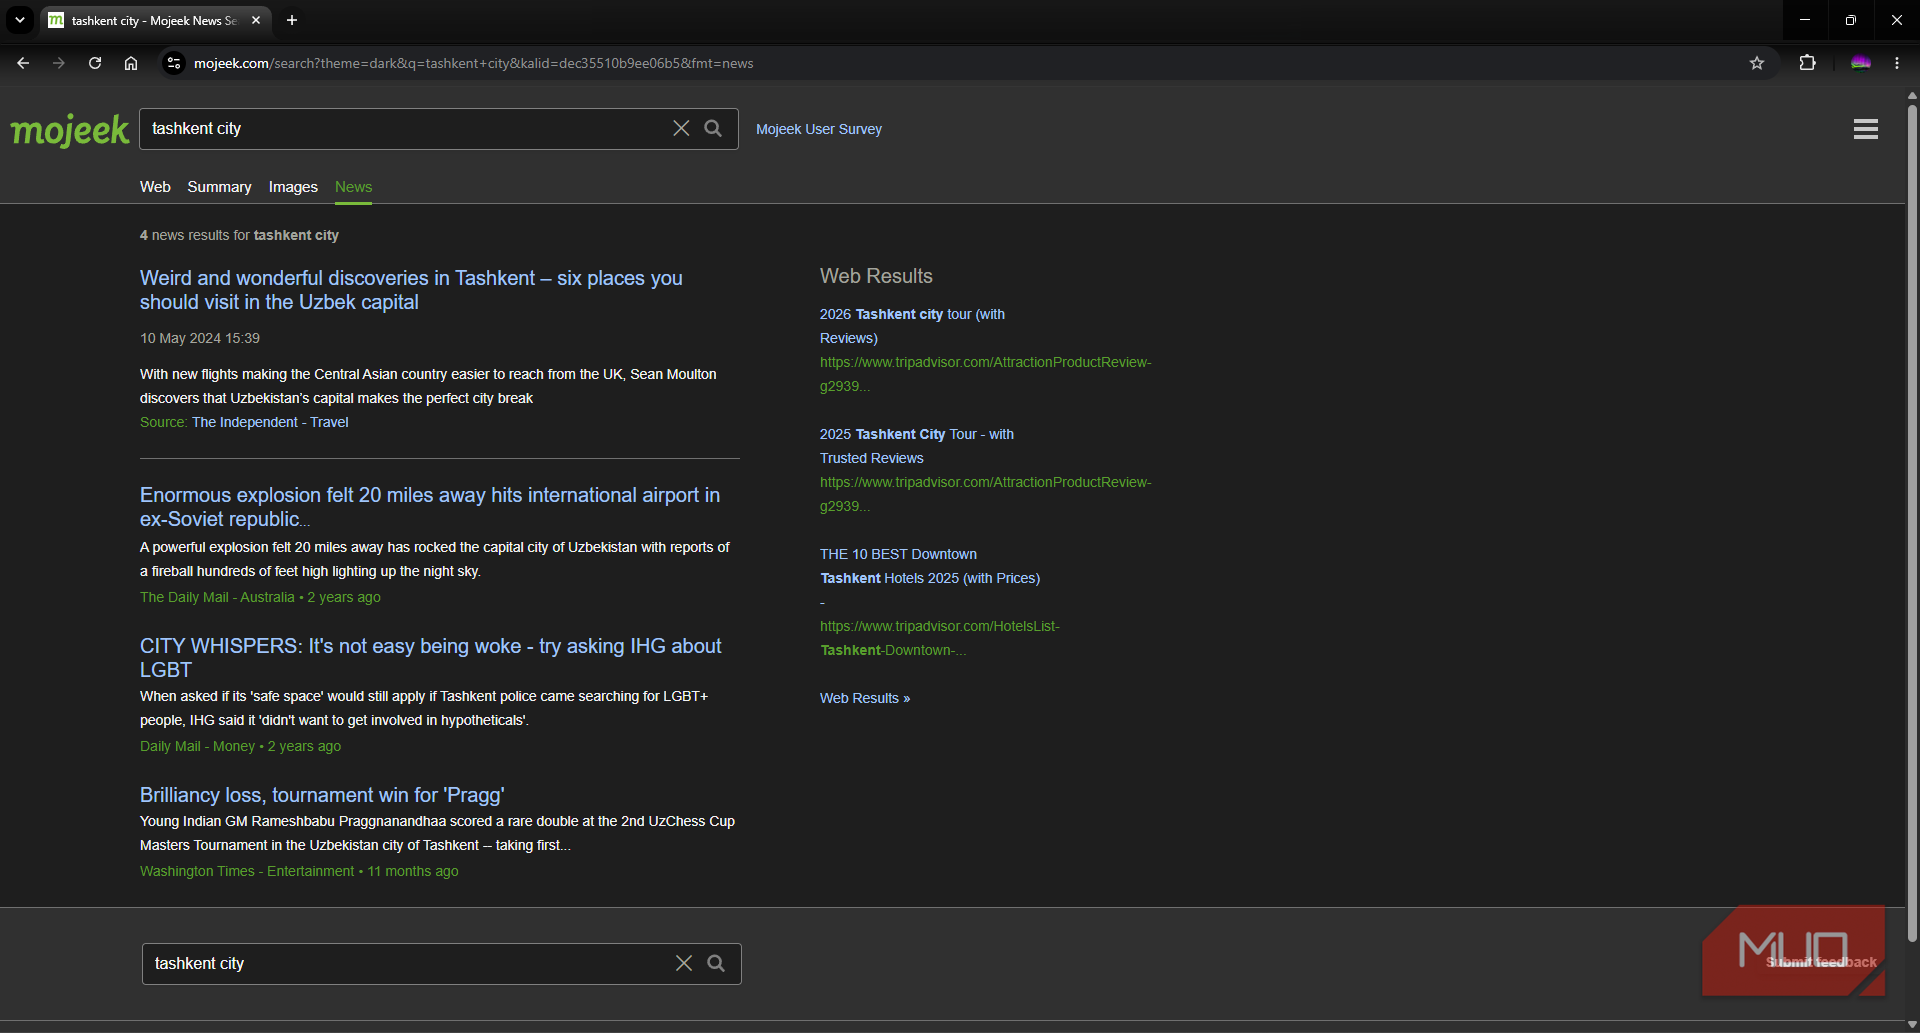Open The Independent - Travel source link
This screenshot has width=1920, height=1033.
click(270, 422)
